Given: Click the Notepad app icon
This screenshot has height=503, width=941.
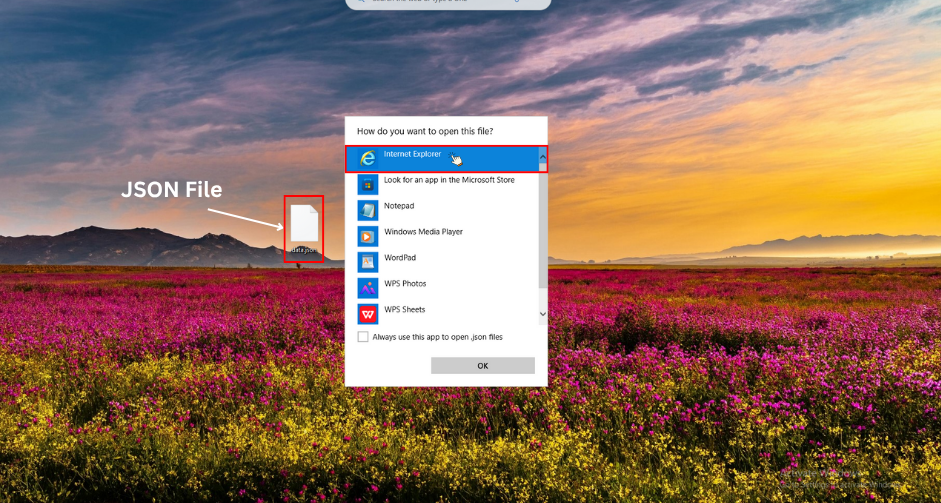Looking at the screenshot, I should click(368, 210).
